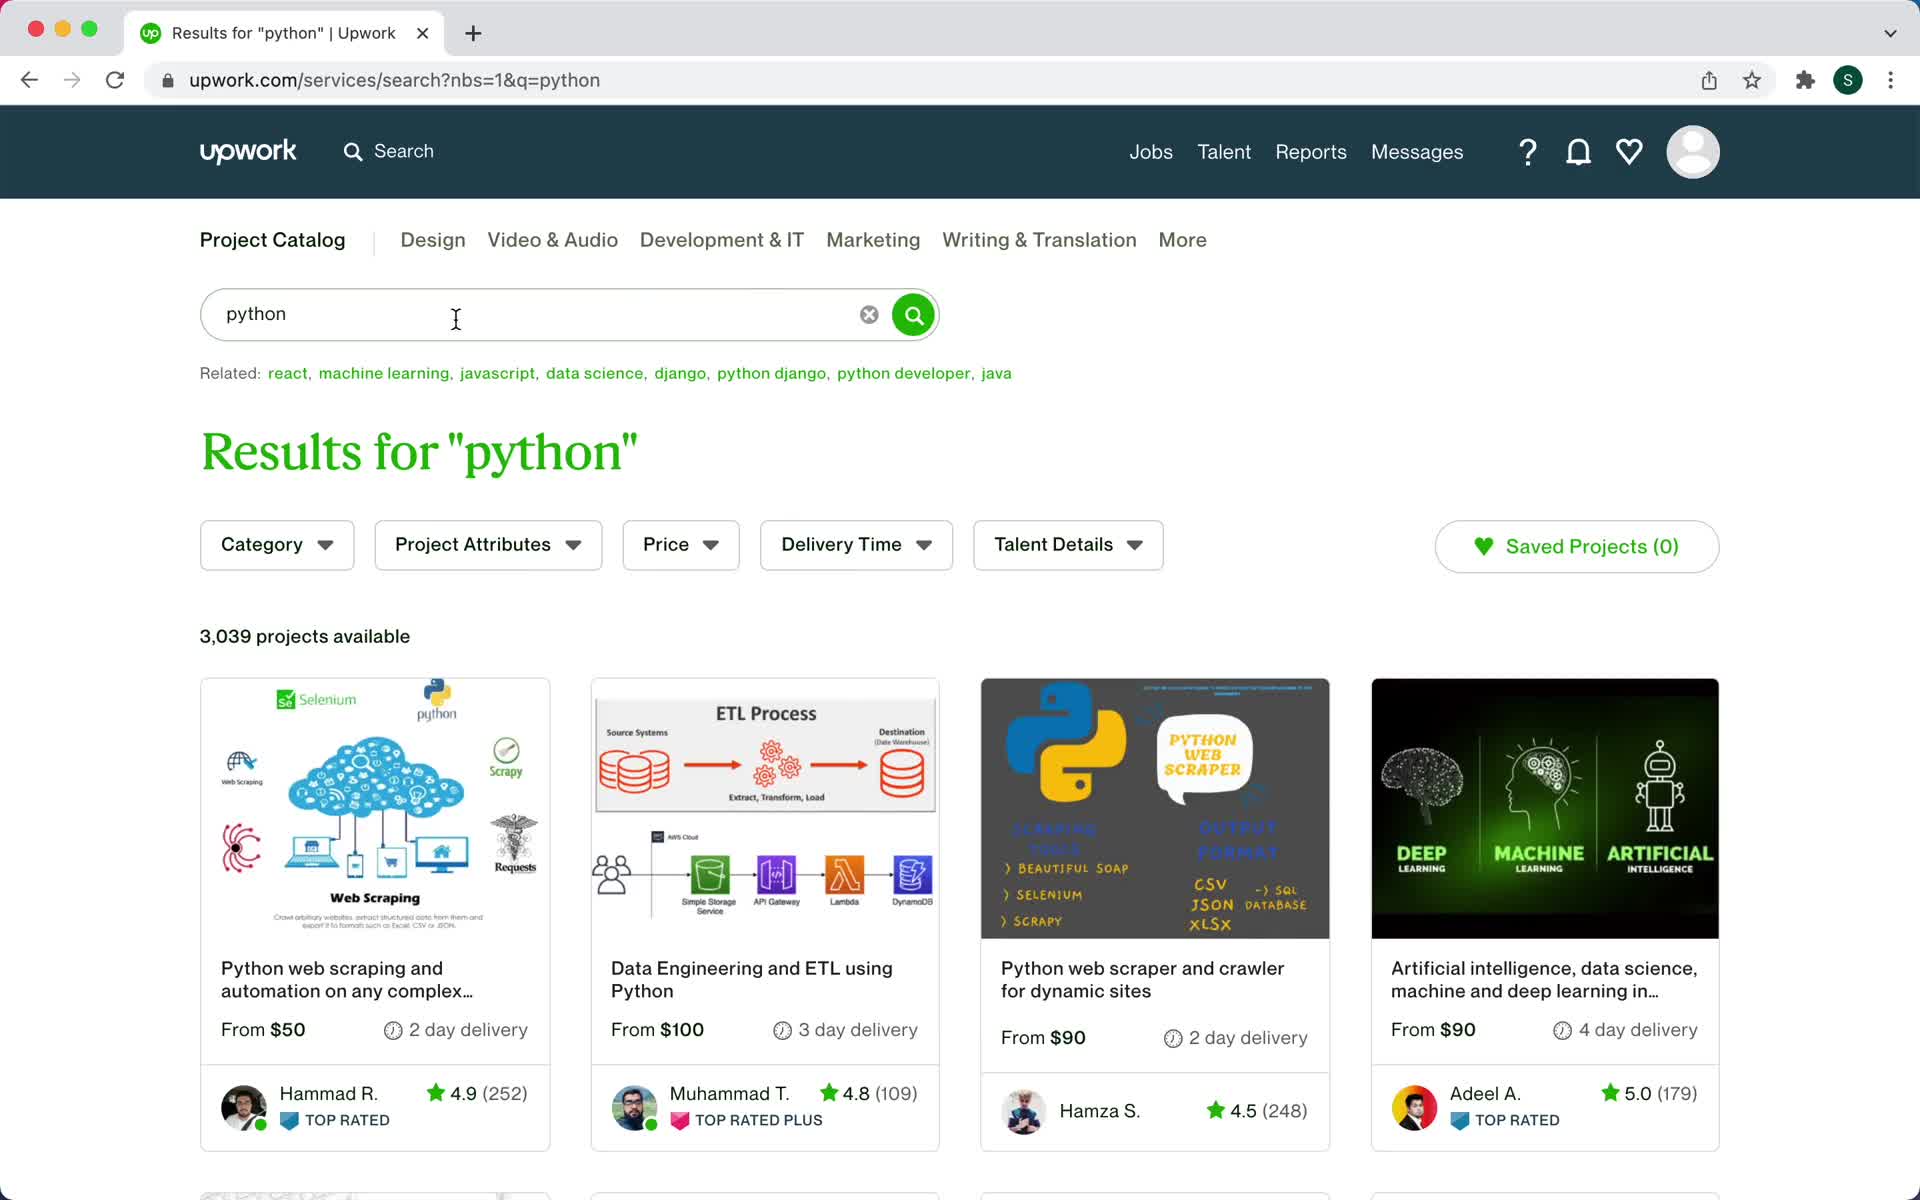Click the Upwork logo in the header
Image resolution: width=1920 pixels, height=1200 pixels.
248,151
